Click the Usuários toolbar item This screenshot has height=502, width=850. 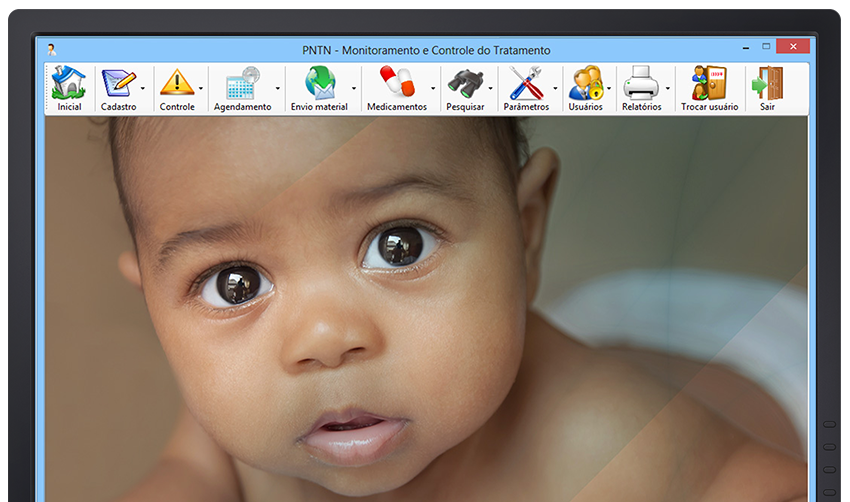(x=585, y=88)
